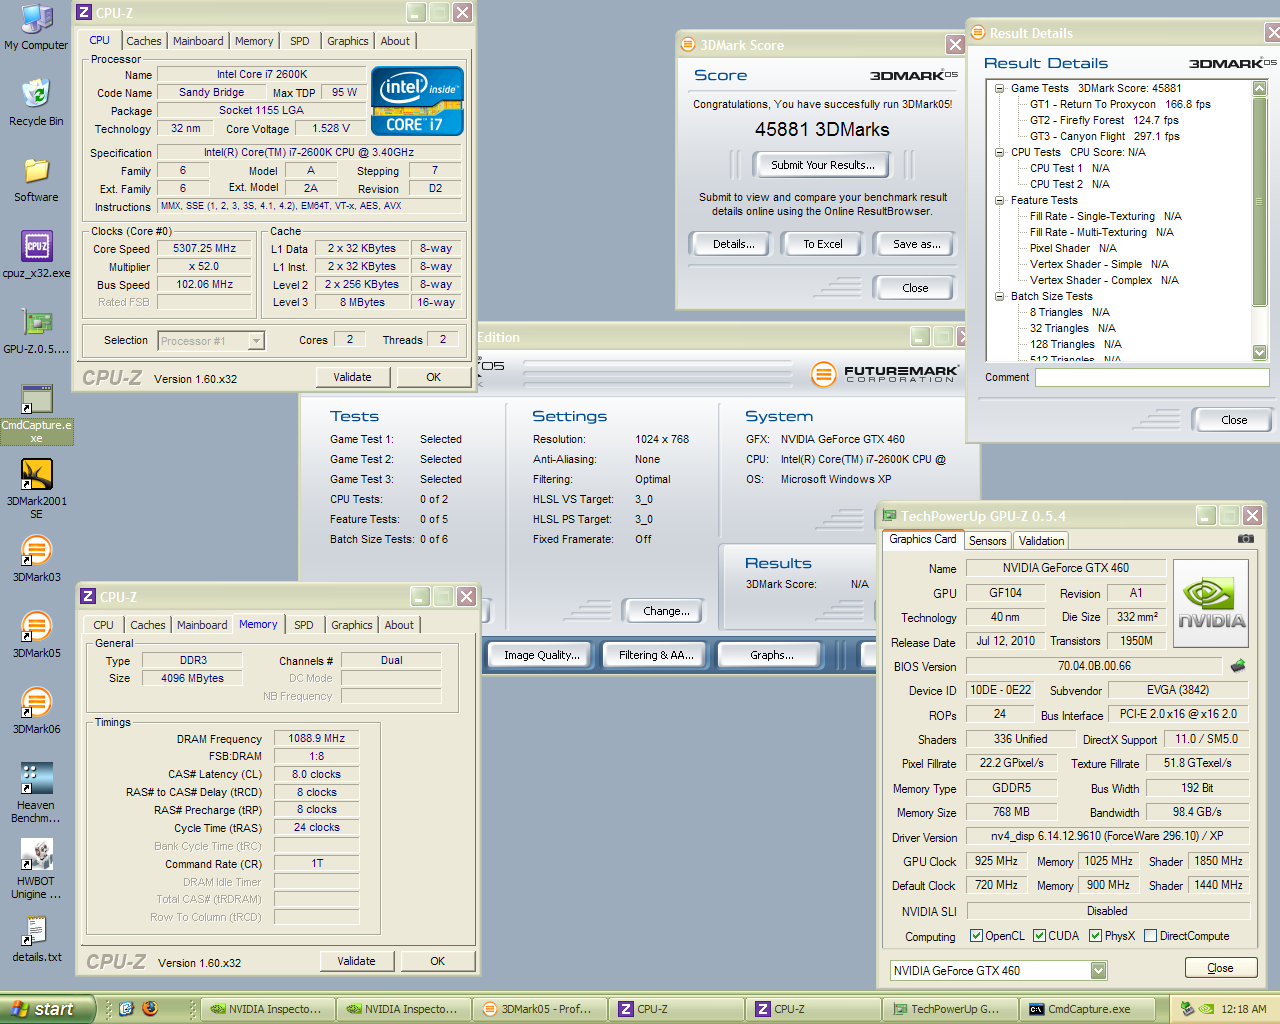Select the CmdCapture.exe desktop shortcut

pyautogui.click(x=36, y=413)
